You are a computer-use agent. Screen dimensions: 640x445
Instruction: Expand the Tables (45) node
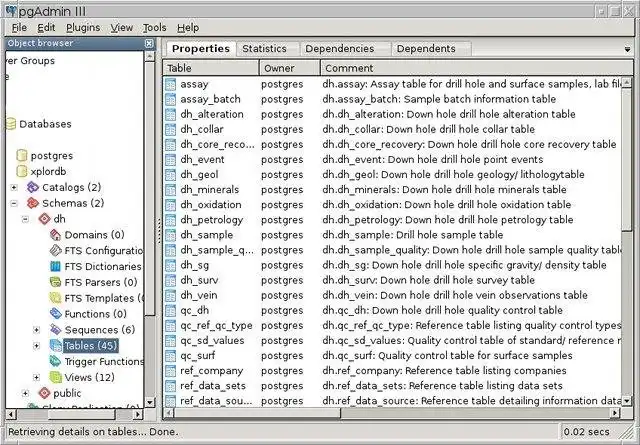[36, 346]
